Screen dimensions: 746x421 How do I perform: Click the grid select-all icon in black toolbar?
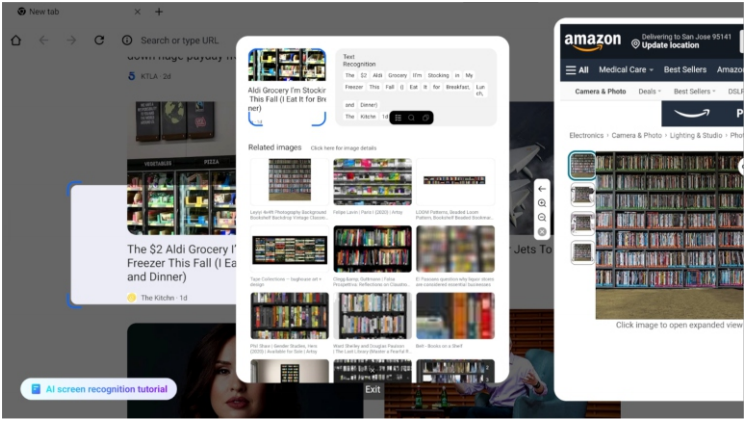[x=397, y=117]
